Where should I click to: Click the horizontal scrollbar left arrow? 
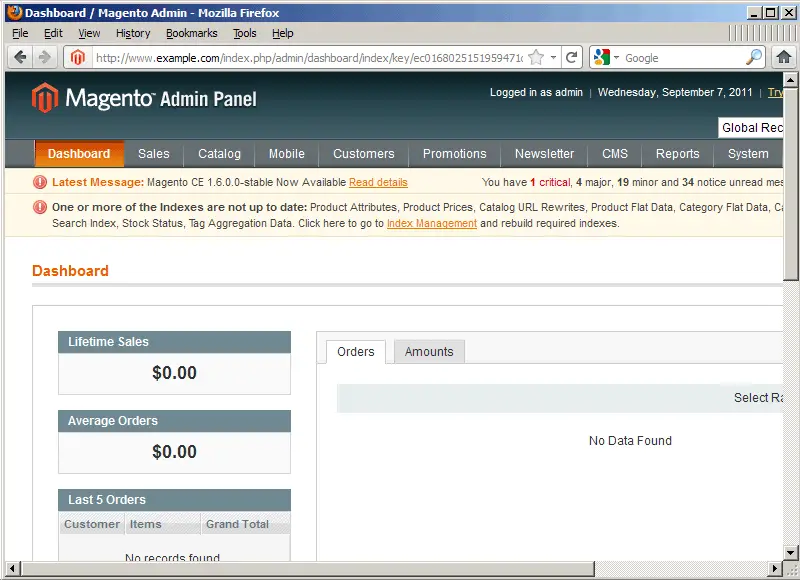[13, 568]
